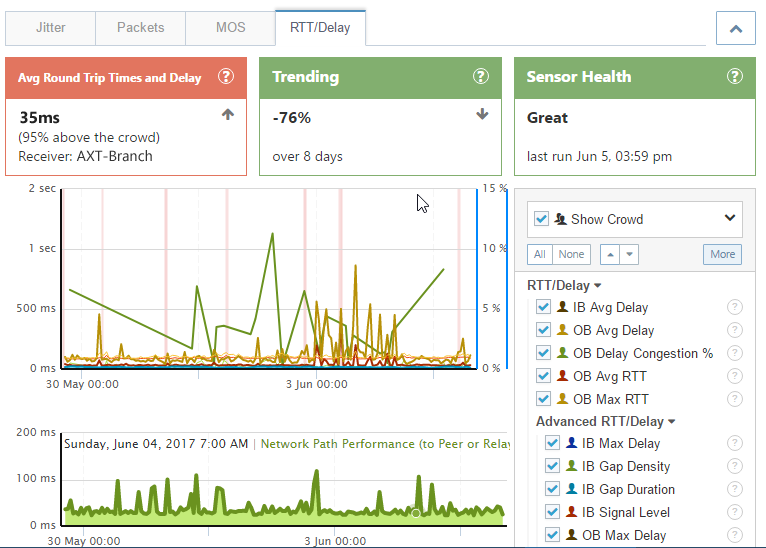Click the red OB Avg RTT person icon
Screen dimensions: 766x548
[x=562, y=375]
